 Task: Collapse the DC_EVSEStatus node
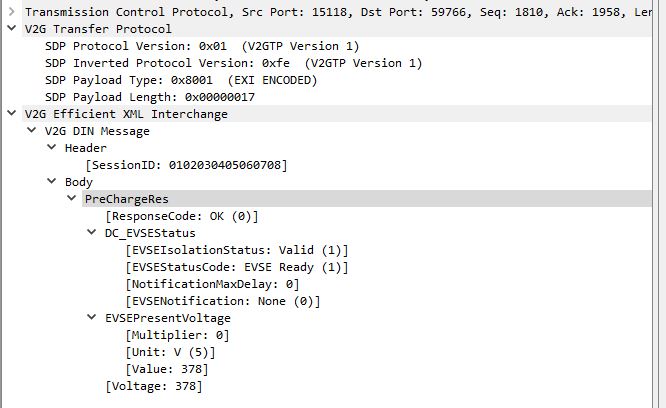click(x=91, y=233)
